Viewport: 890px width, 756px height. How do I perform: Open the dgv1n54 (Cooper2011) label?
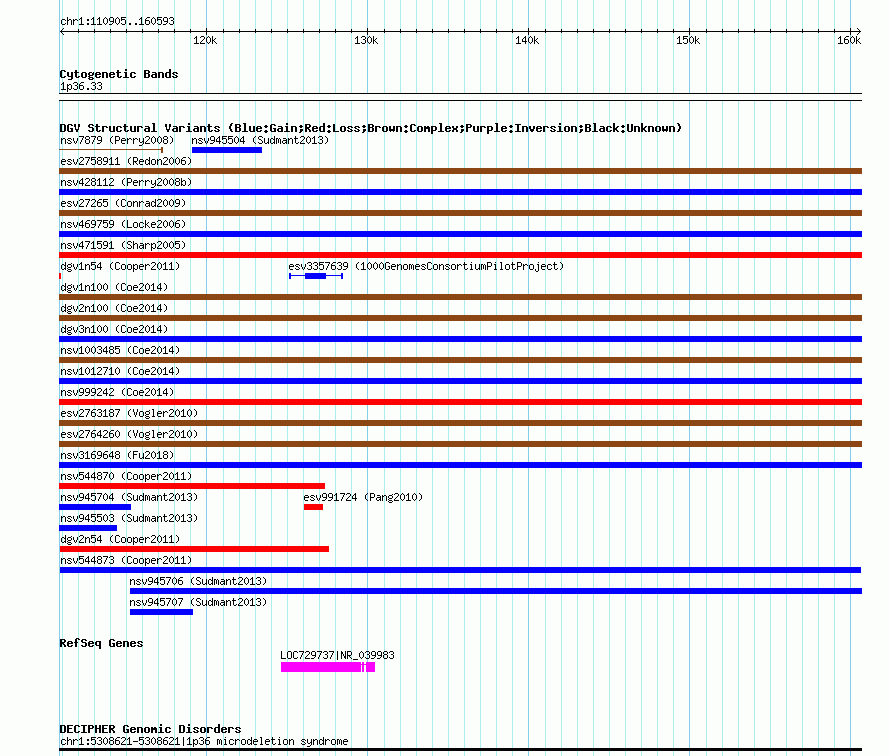click(120, 266)
